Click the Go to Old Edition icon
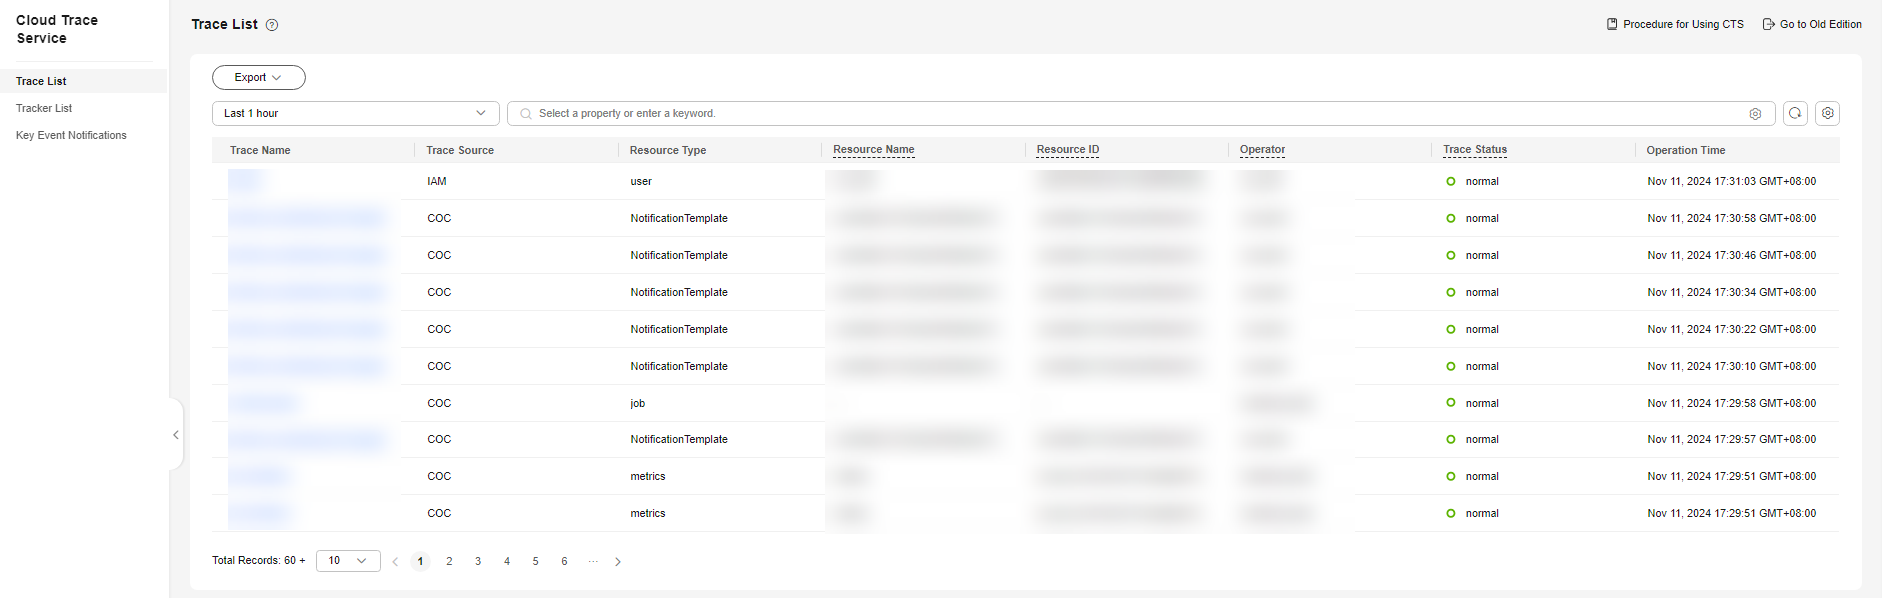Image resolution: width=1882 pixels, height=598 pixels. pyautogui.click(x=1768, y=24)
